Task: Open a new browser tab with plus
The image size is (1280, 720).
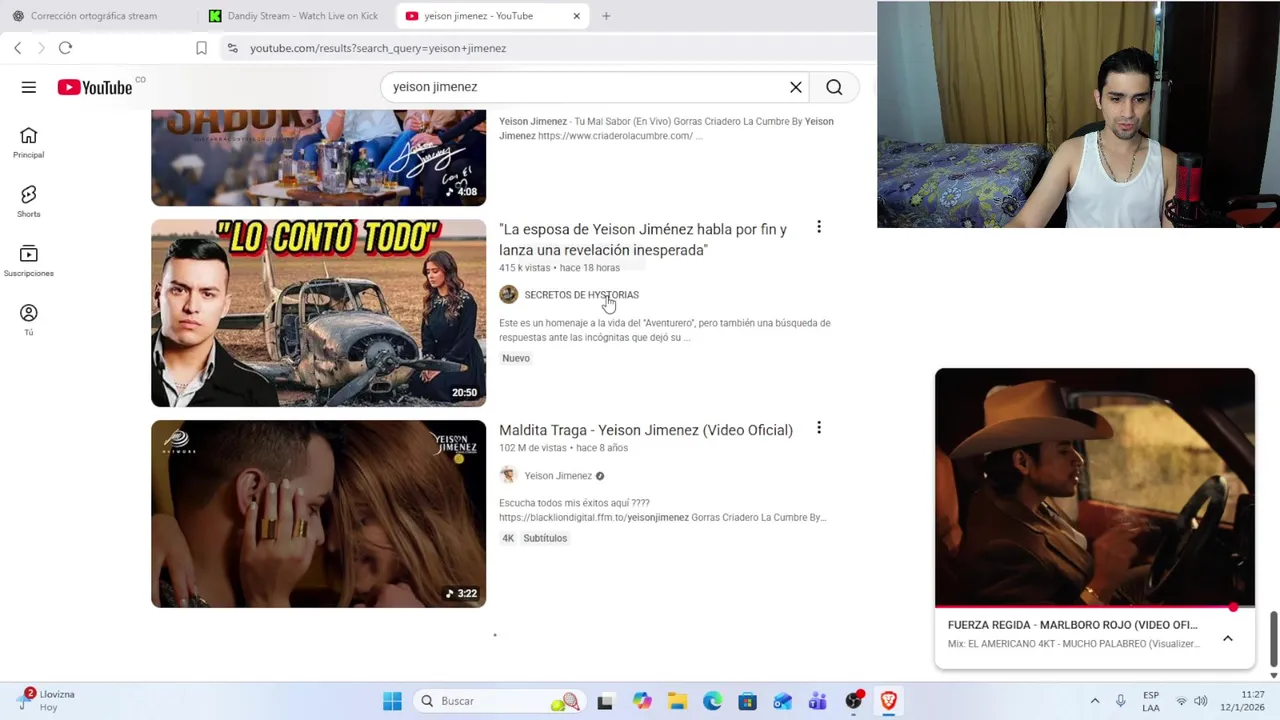Action: click(x=606, y=16)
